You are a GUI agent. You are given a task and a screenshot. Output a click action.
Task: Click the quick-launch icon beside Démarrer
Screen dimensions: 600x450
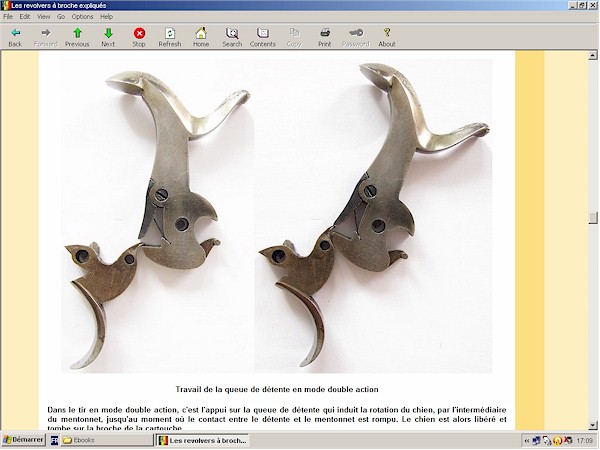pos(54,440)
